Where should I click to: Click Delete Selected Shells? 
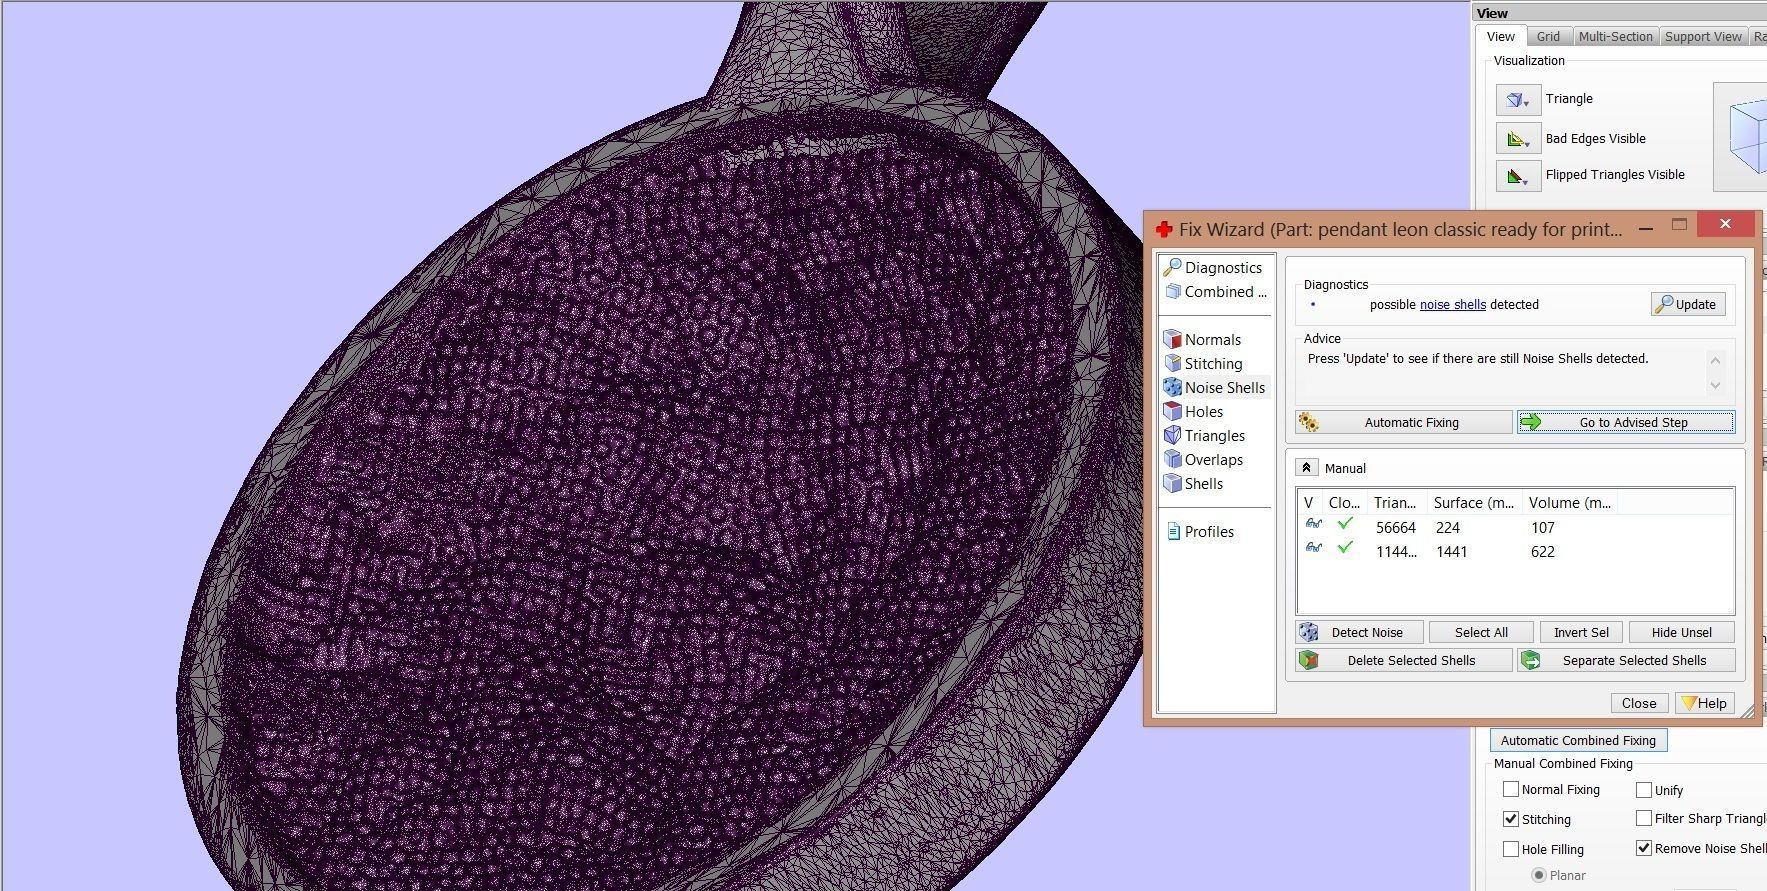(1404, 660)
